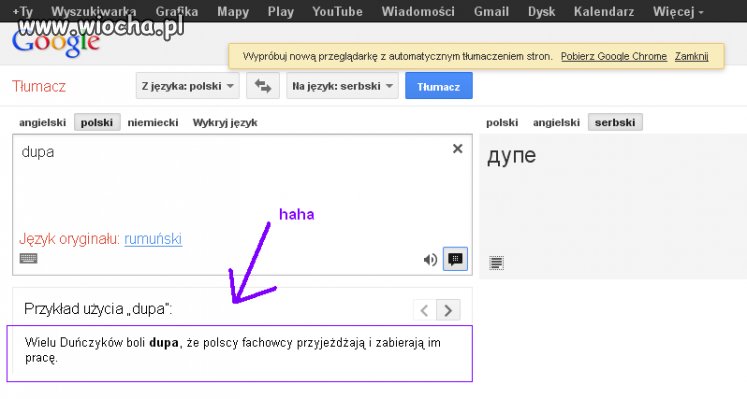Open Dysk in the top bar
Viewport: 747px width, 399px height.
click(x=541, y=11)
